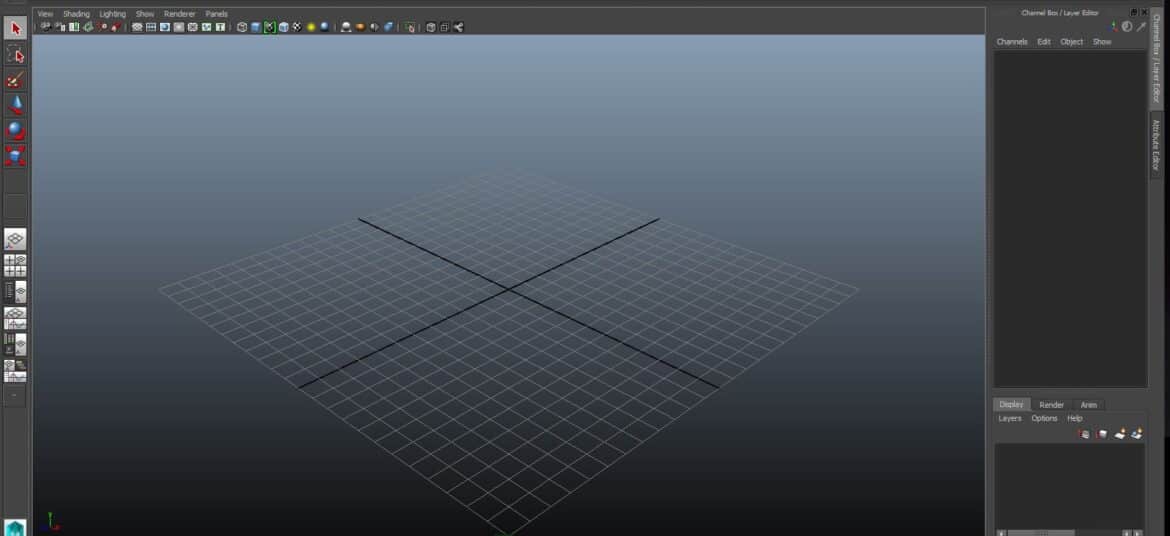The height and width of the screenshot is (536, 1170).
Task: Click the Image Plane icon
Action: 89,27
